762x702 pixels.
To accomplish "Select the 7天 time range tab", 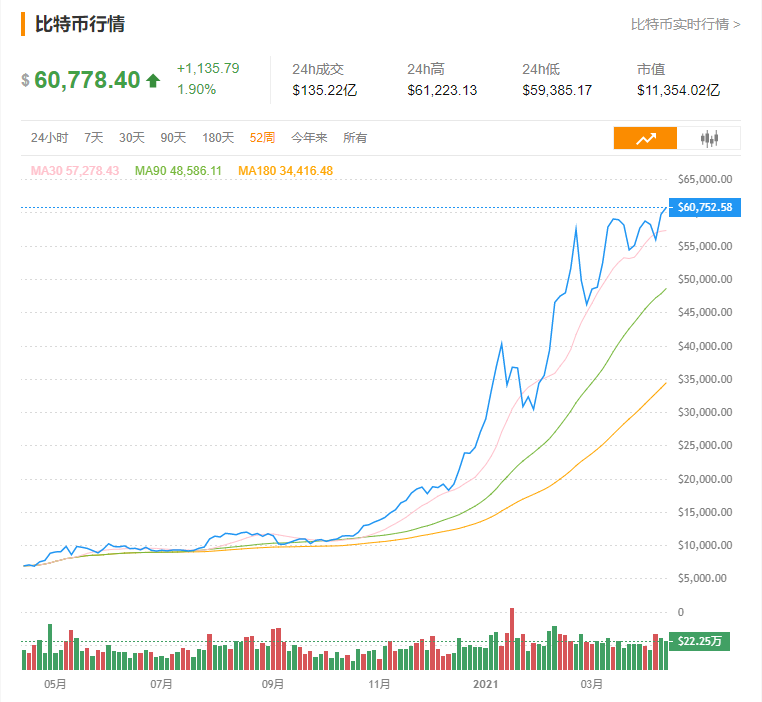I will [x=93, y=138].
